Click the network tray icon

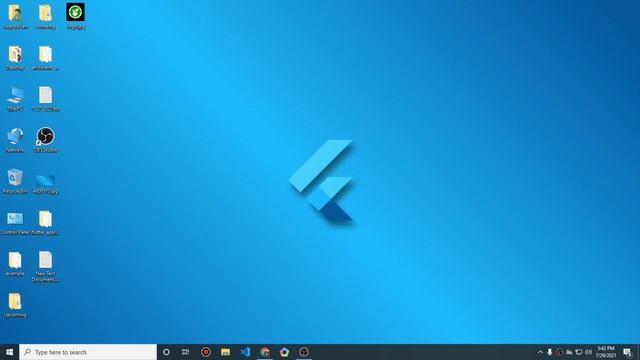click(578, 352)
